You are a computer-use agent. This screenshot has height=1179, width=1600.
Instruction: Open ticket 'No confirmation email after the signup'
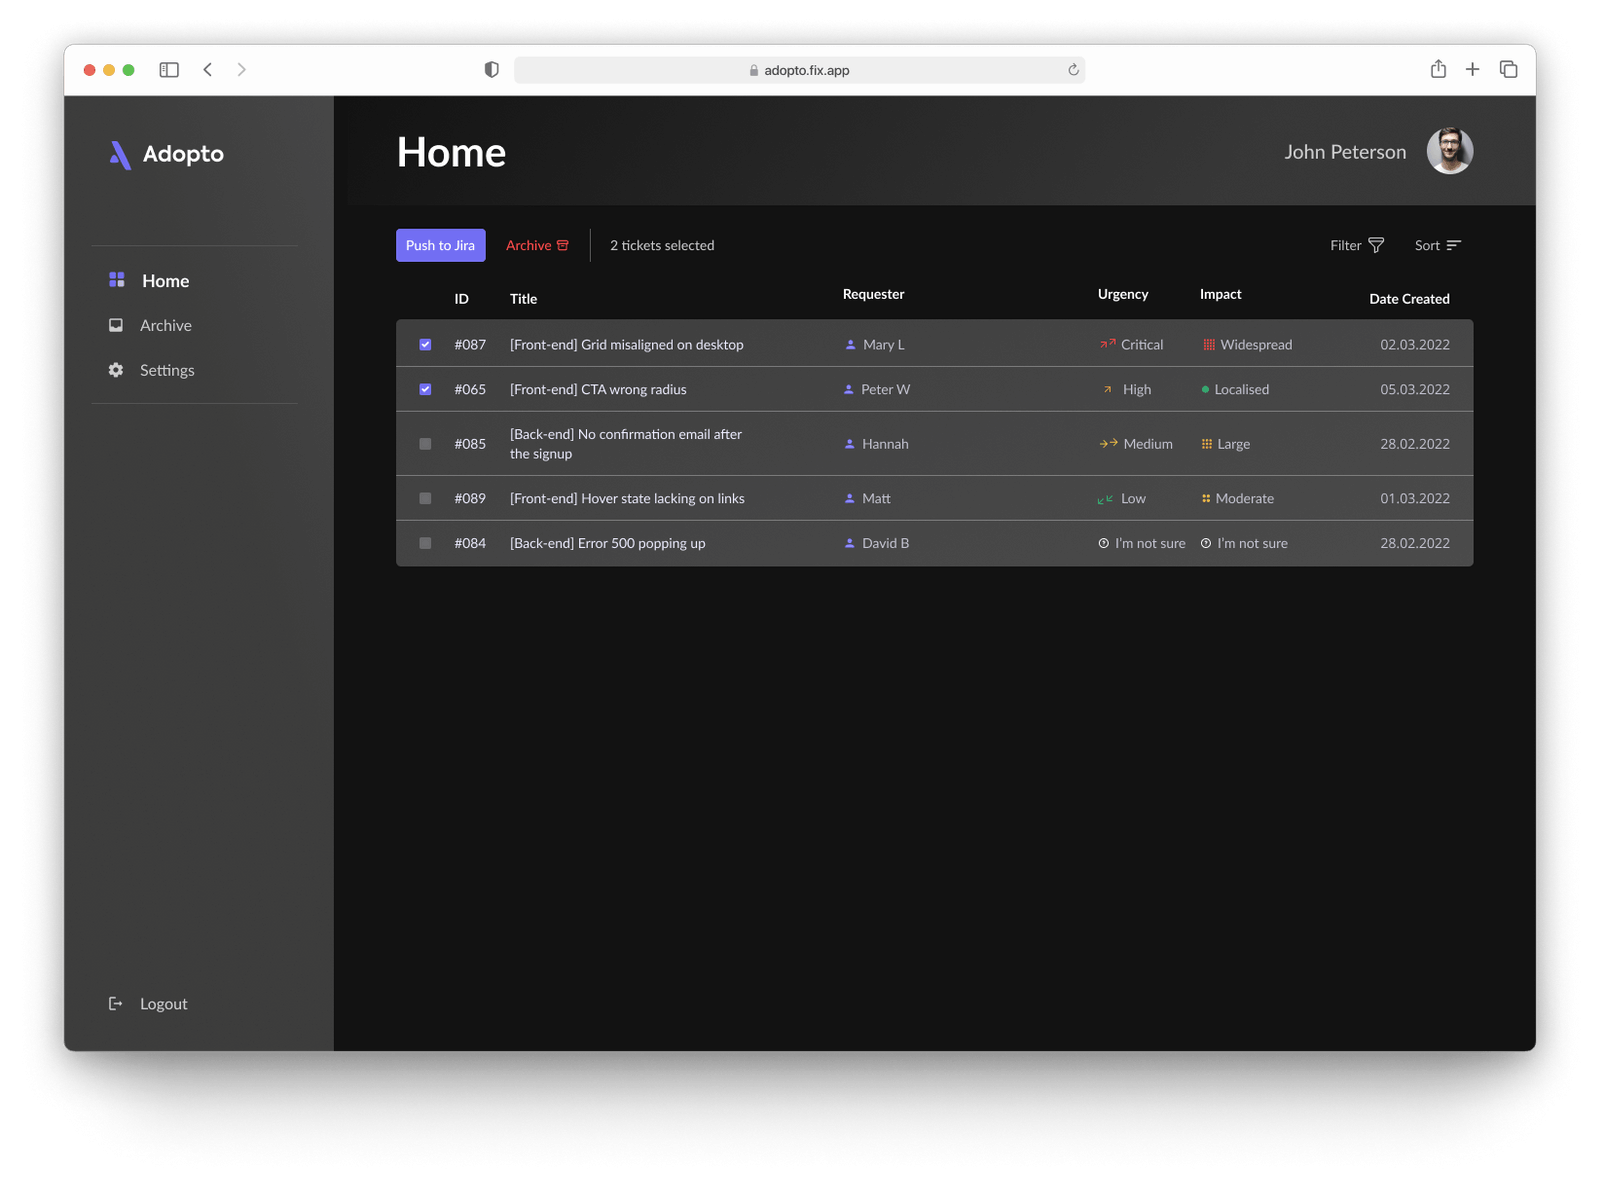pos(626,443)
